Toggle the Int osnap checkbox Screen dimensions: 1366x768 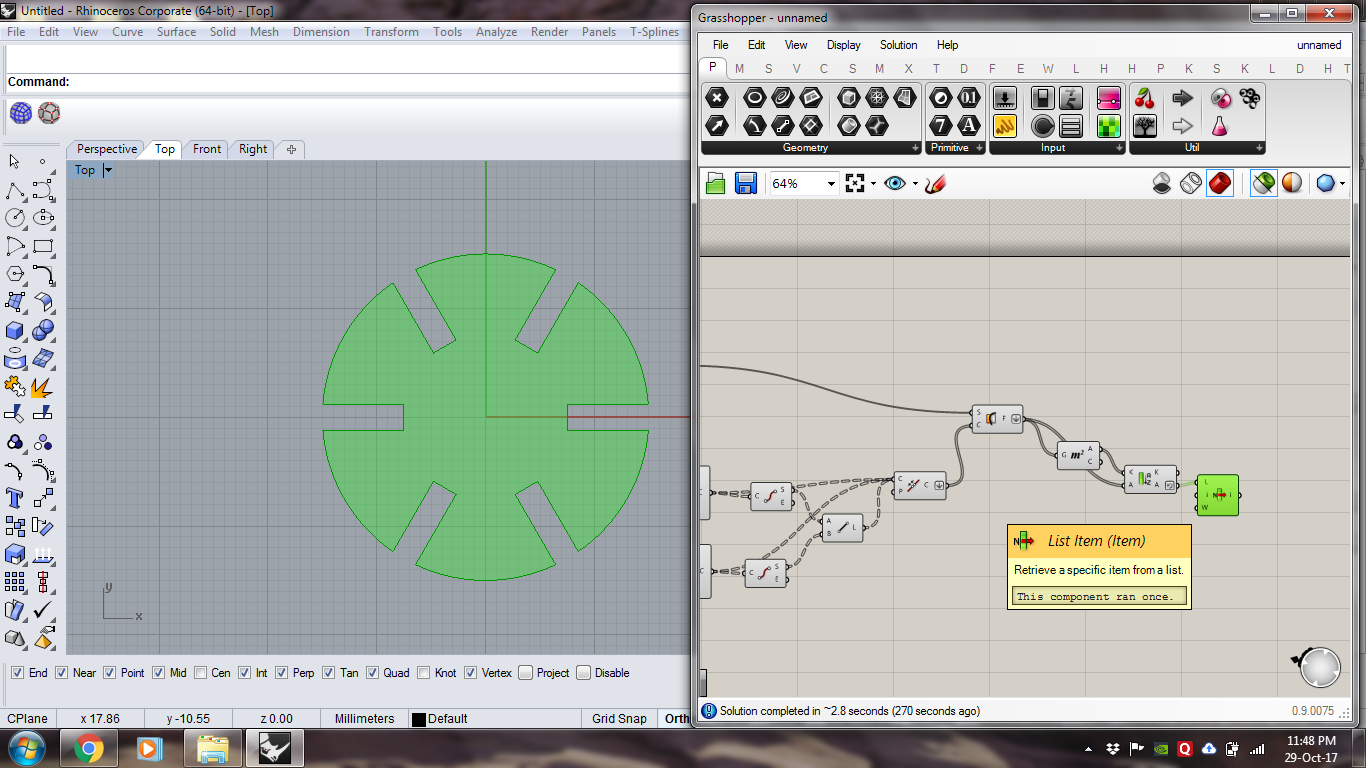point(244,673)
